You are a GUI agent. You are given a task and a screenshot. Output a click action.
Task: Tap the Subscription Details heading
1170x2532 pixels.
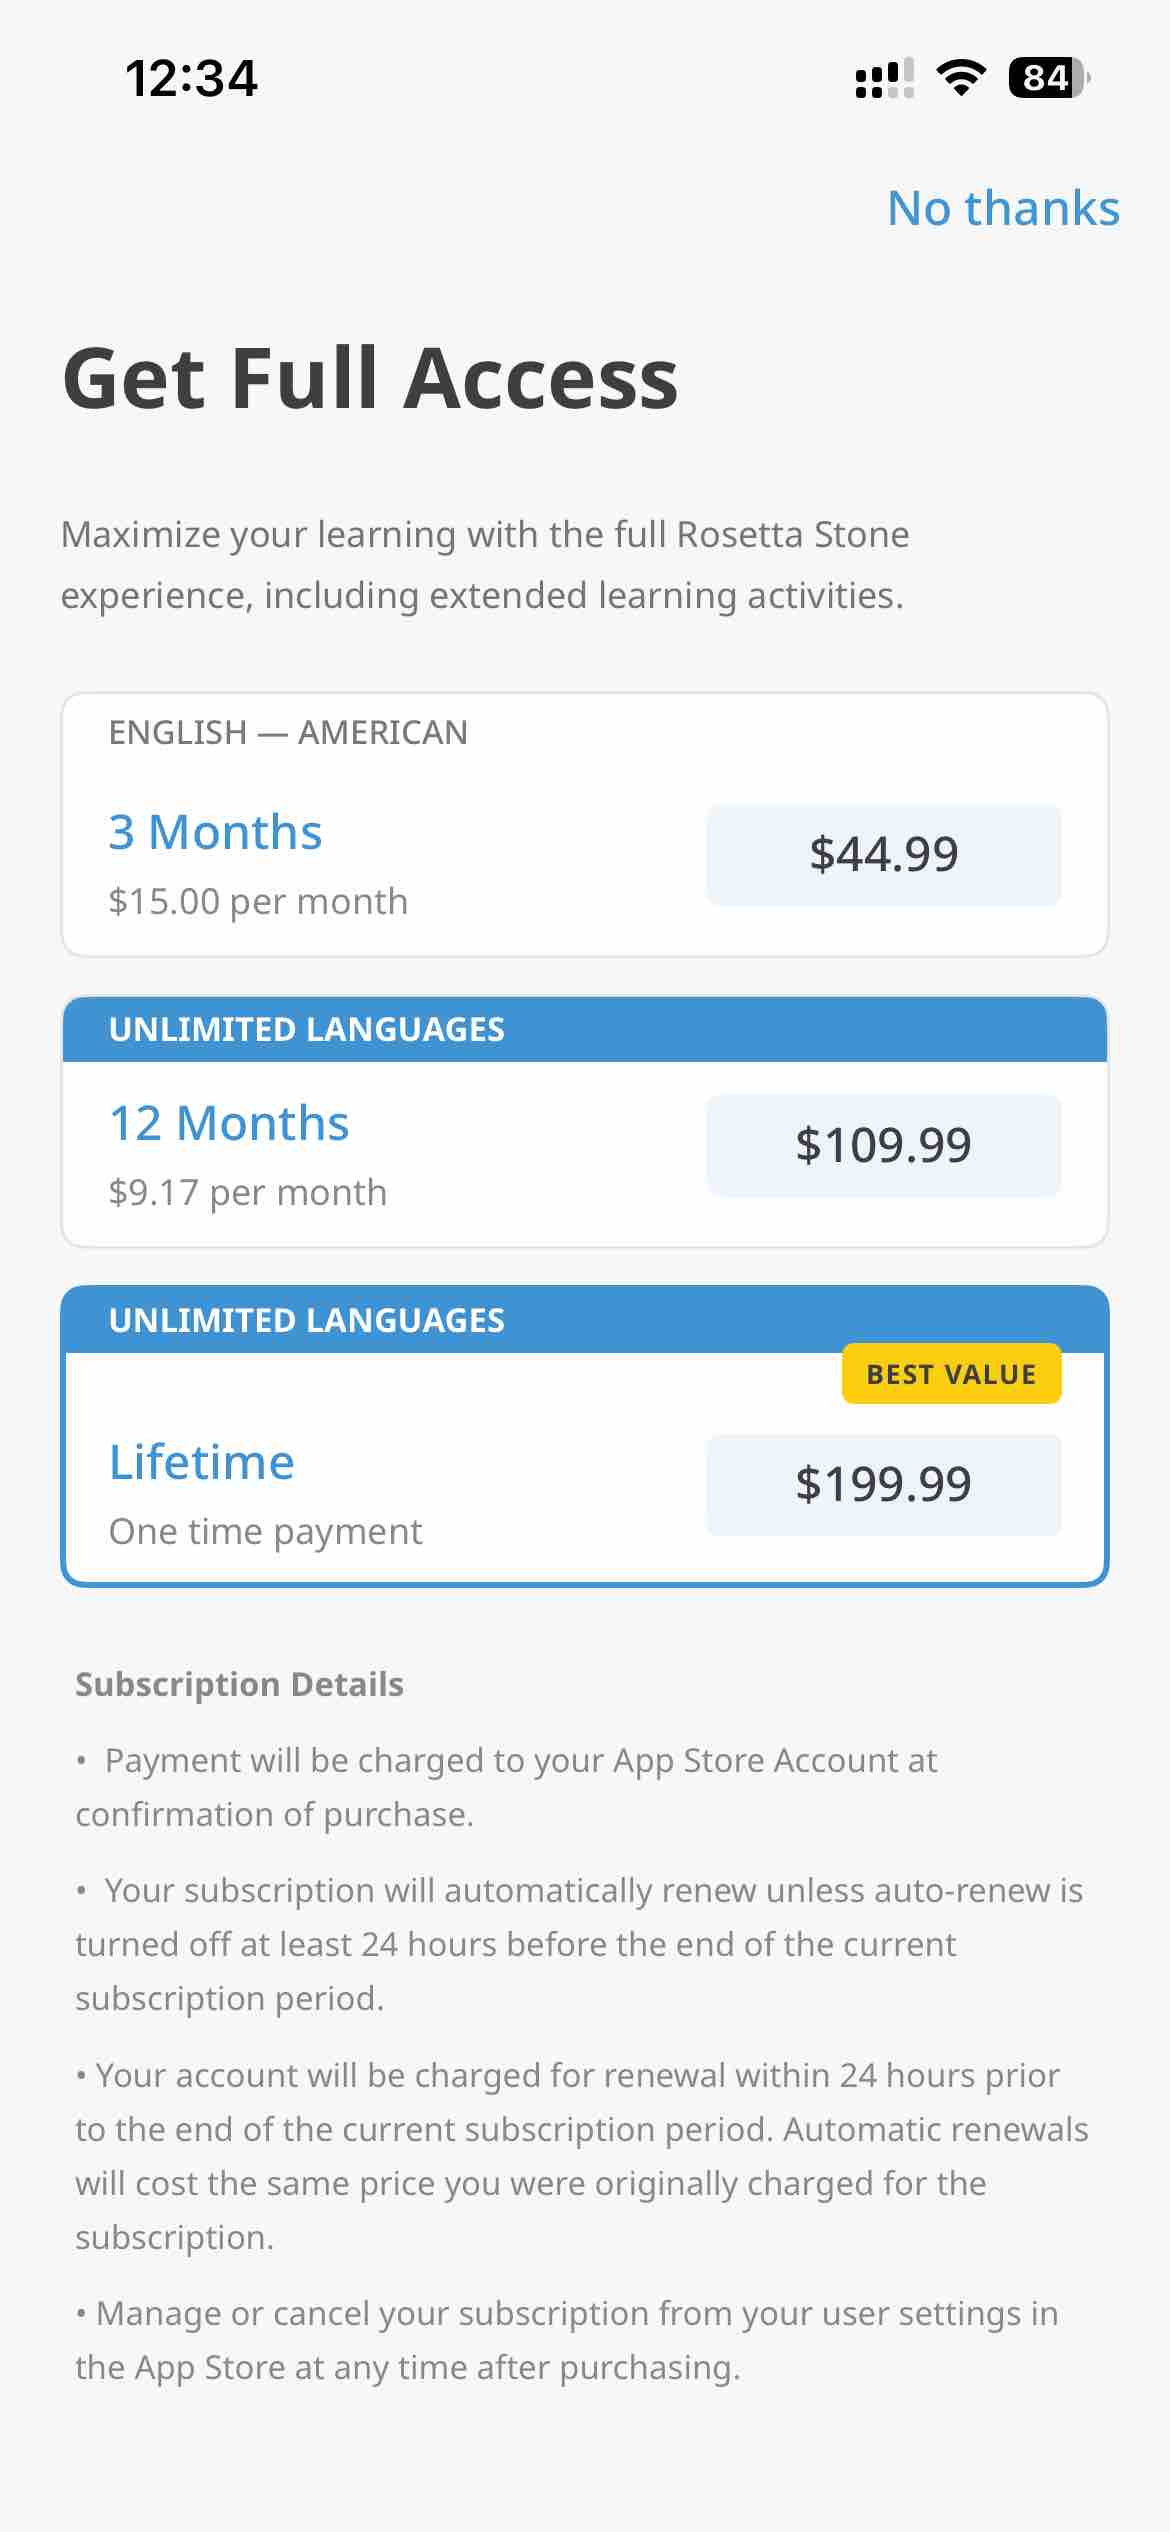point(239,1683)
